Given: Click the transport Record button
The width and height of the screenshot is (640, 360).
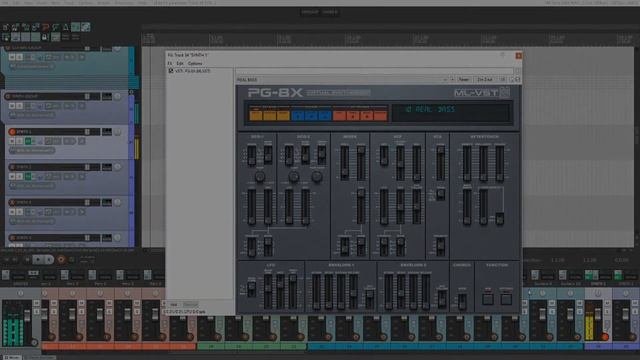Looking at the screenshot, I should (61, 259).
